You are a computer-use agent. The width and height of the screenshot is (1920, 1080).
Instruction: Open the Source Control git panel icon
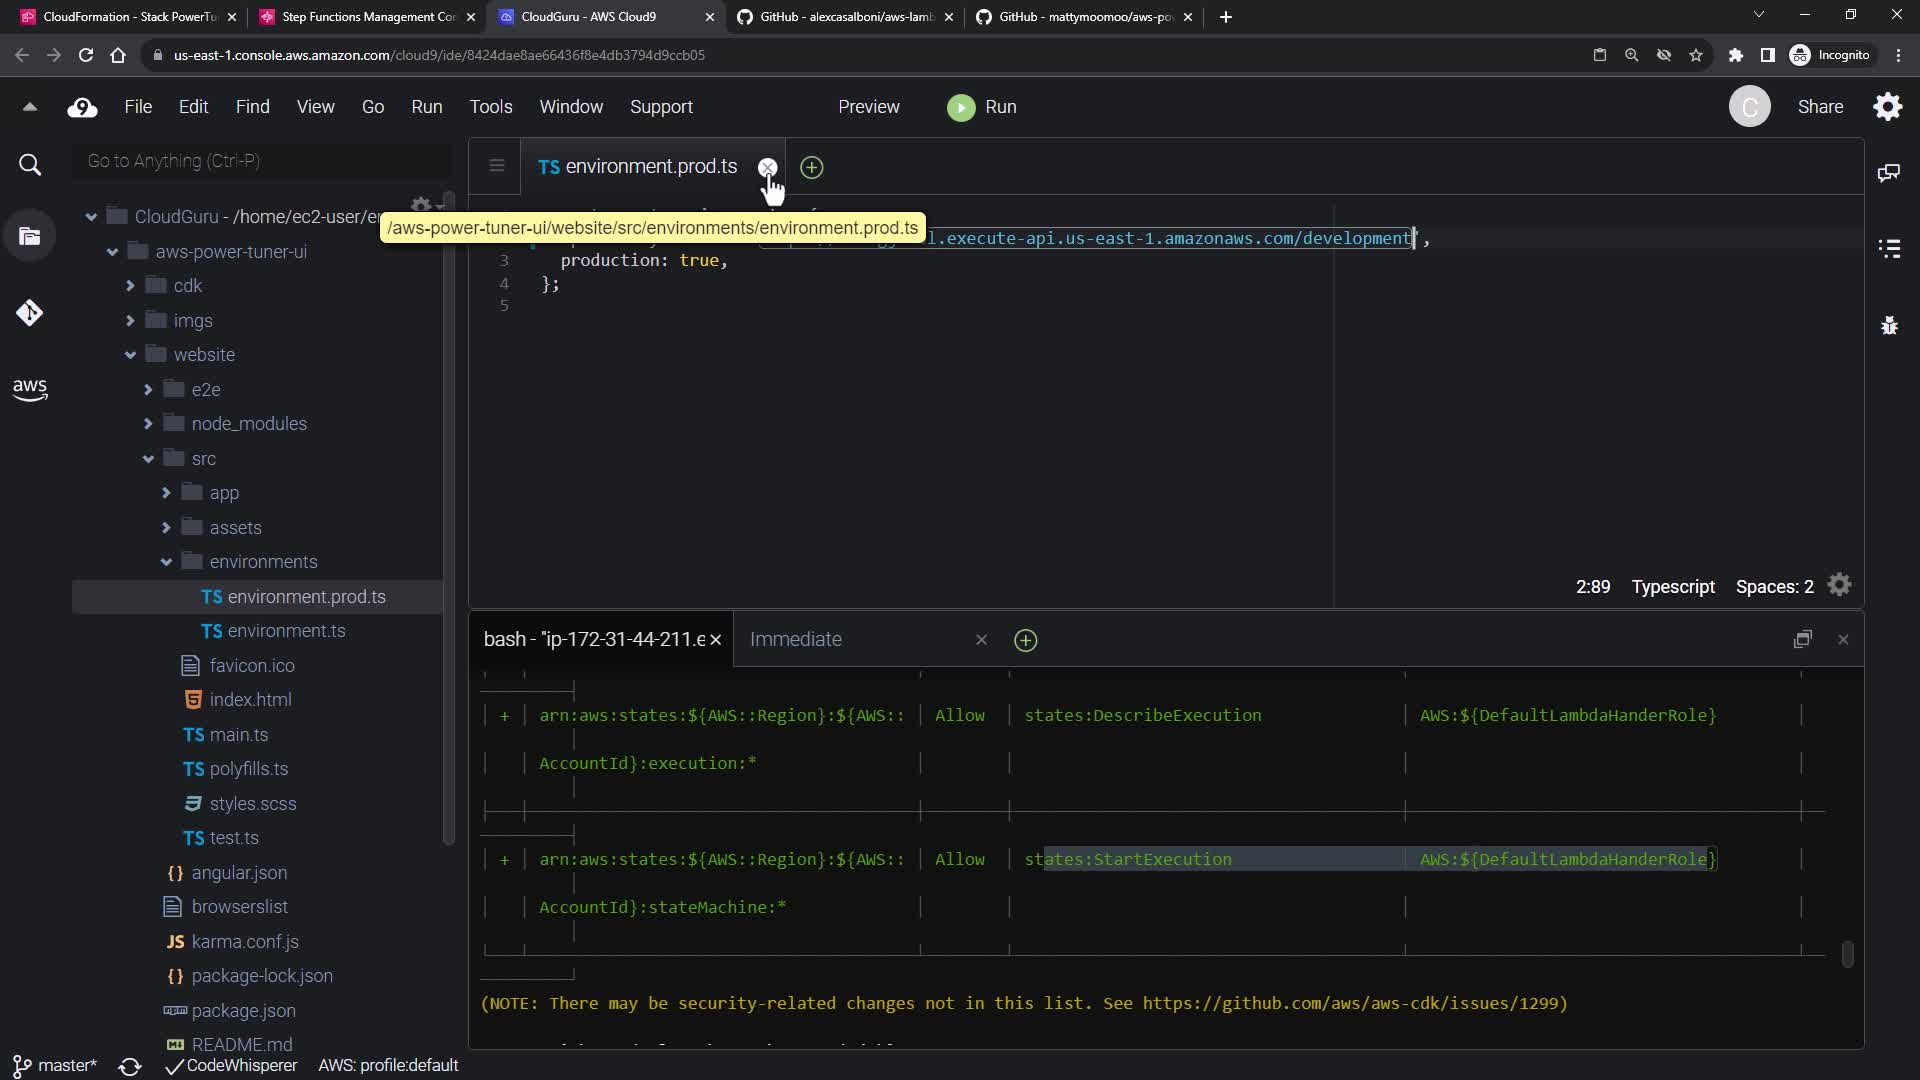pos(30,313)
